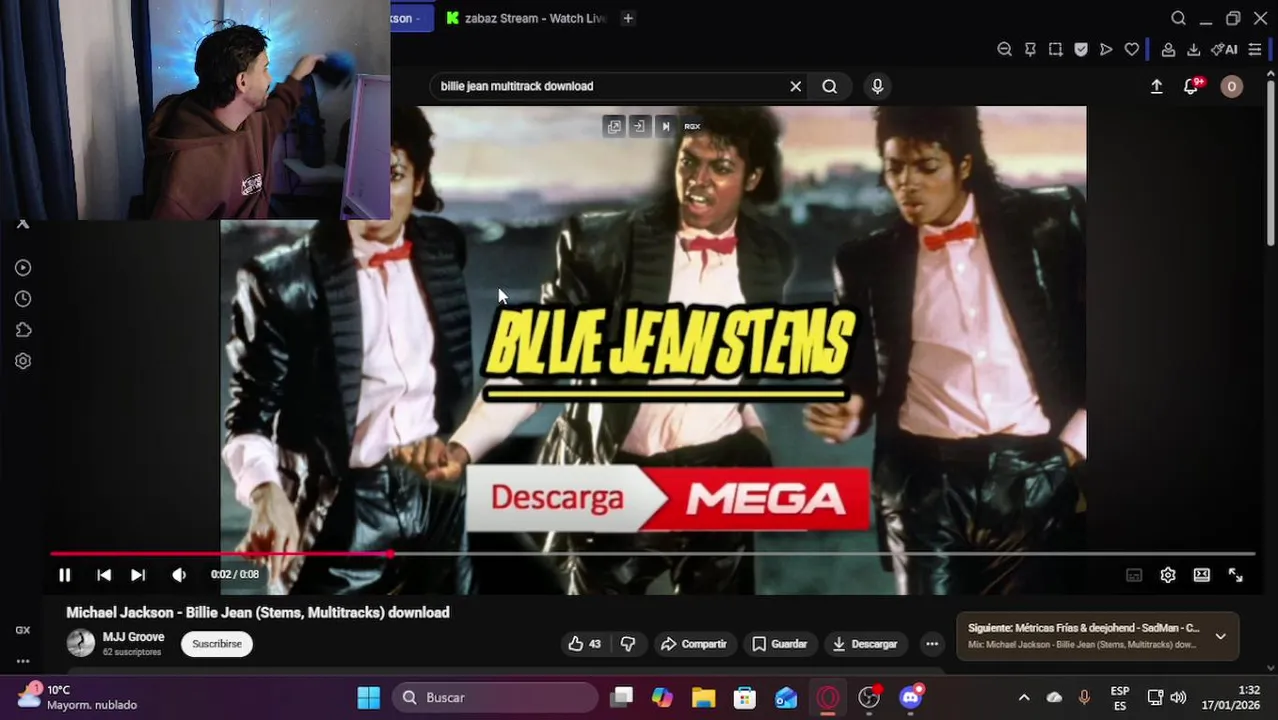Open YouTube notifications bell

point(1191,87)
